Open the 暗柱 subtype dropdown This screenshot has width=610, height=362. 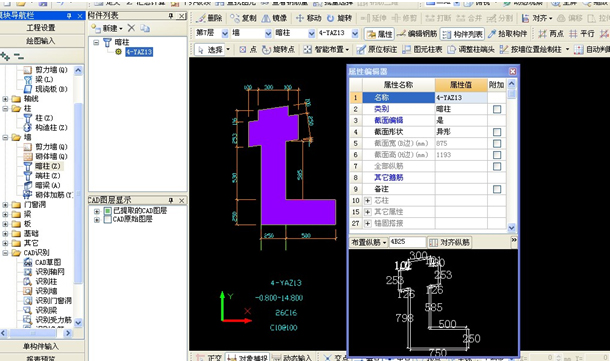point(311,34)
